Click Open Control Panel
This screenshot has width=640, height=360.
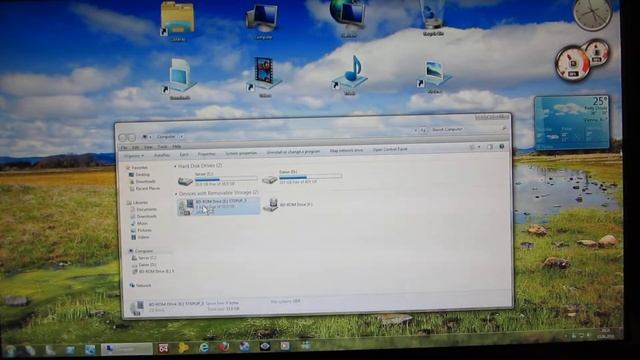coord(390,149)
